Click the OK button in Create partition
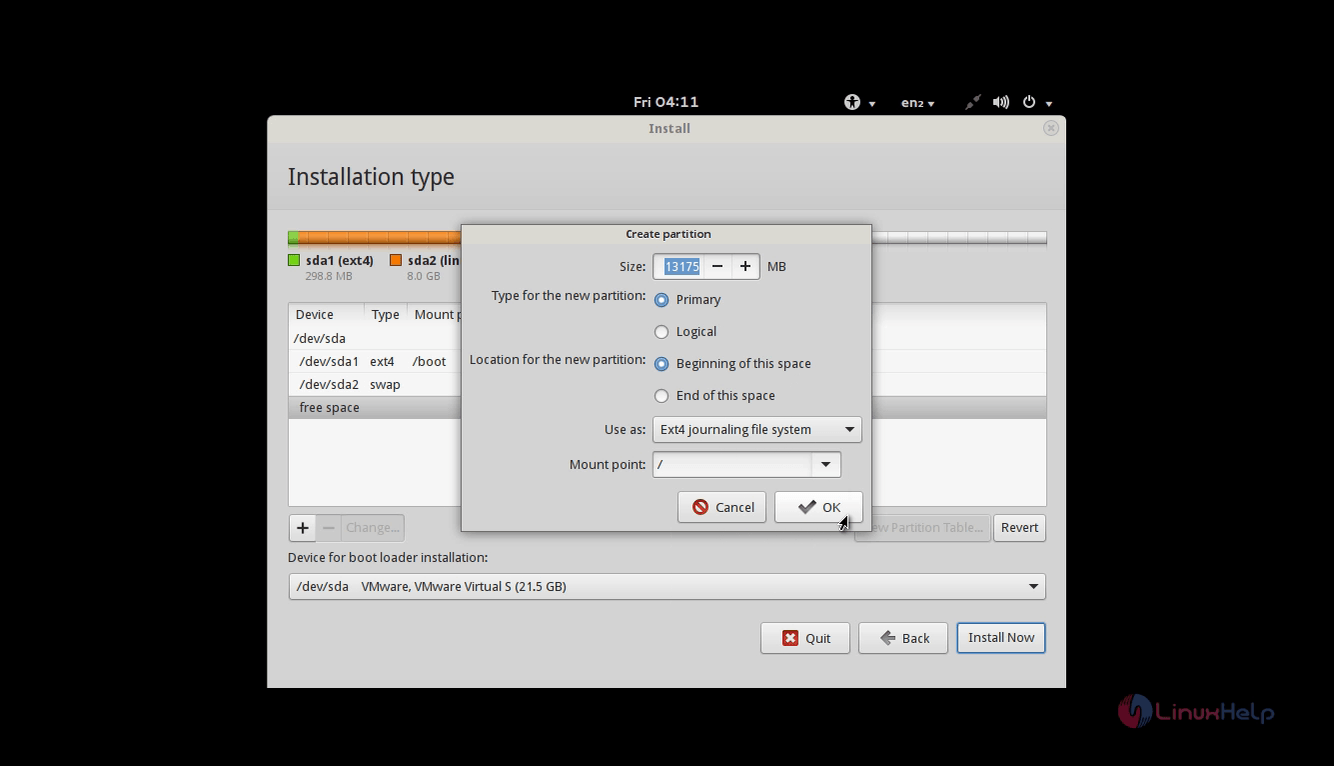The height and width of the screenshot is (766, 1334). 818,507
